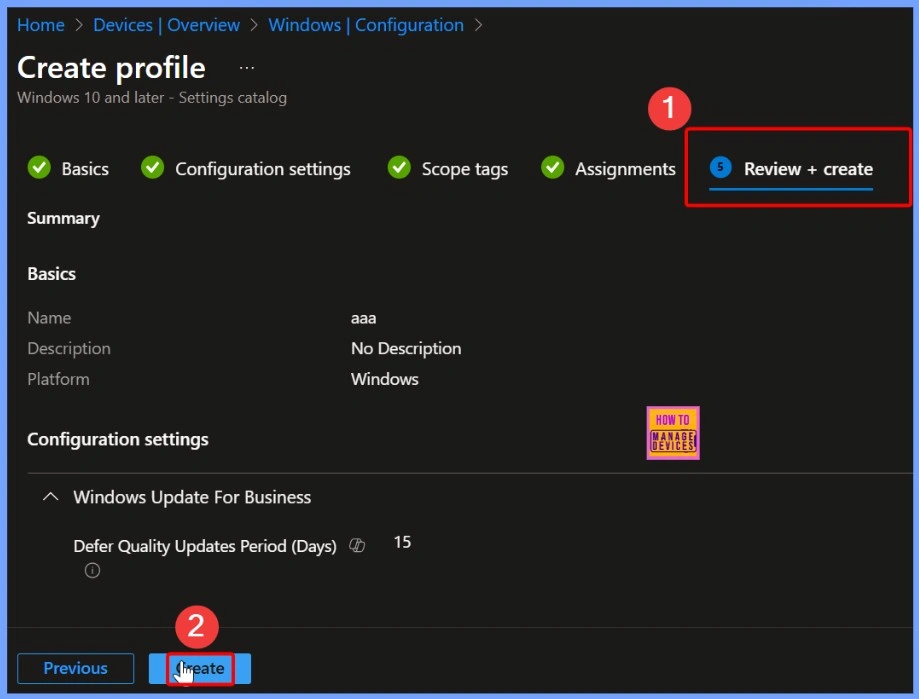
Task: Switch to the Basics step
Action: tap(85, 169)
